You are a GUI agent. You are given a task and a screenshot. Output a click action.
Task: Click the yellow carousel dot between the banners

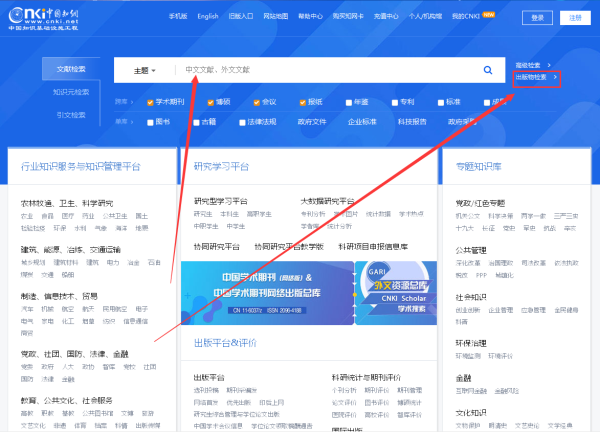(x=355, y=295)
